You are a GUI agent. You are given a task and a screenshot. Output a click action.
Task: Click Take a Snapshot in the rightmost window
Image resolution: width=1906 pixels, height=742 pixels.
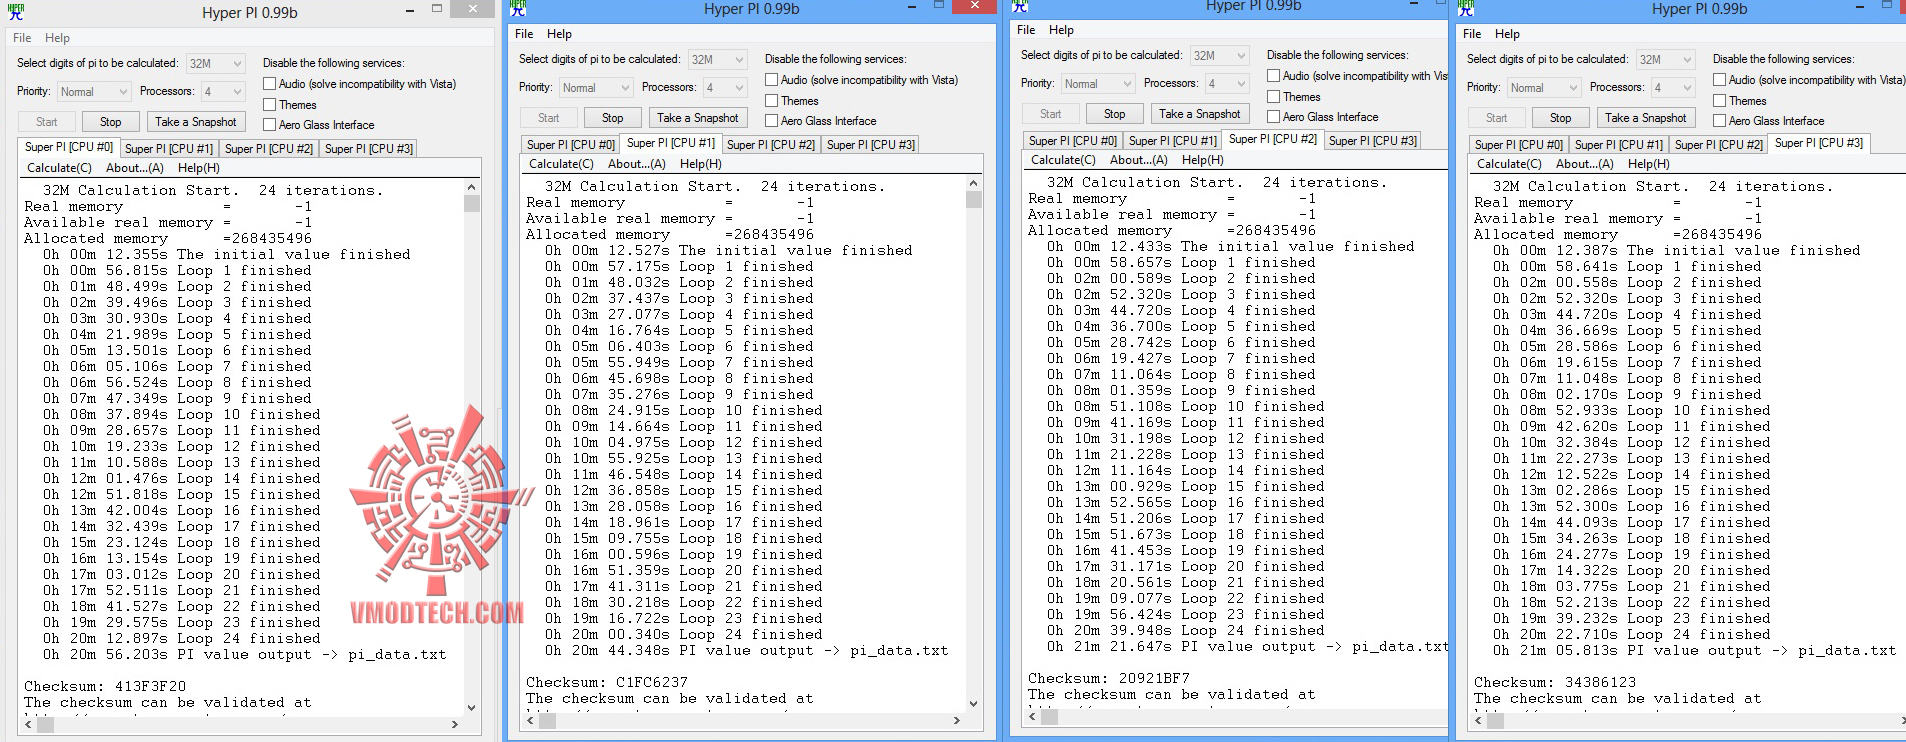tap(1646, 118)
